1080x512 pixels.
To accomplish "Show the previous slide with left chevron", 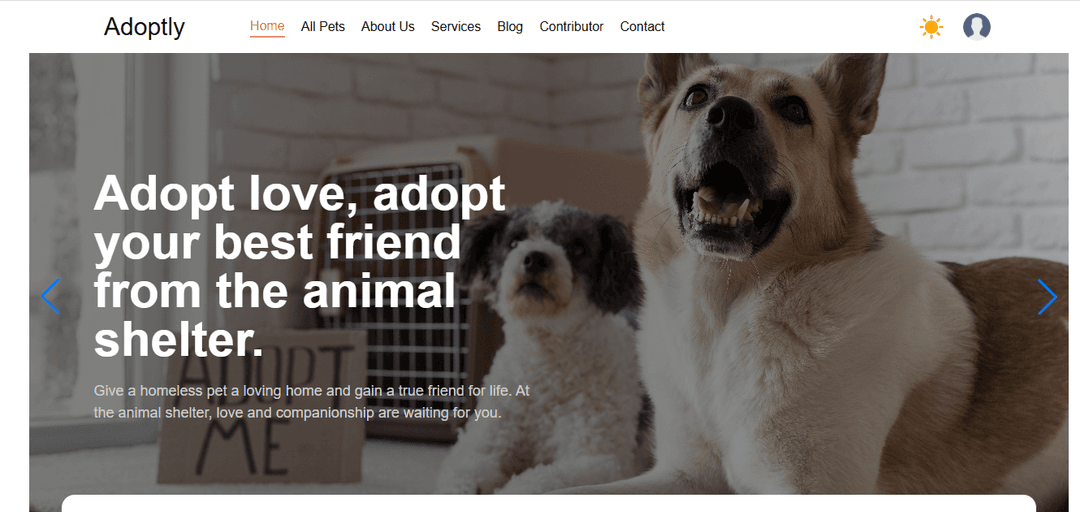I will pyautogui.click(x=50, y=296).
